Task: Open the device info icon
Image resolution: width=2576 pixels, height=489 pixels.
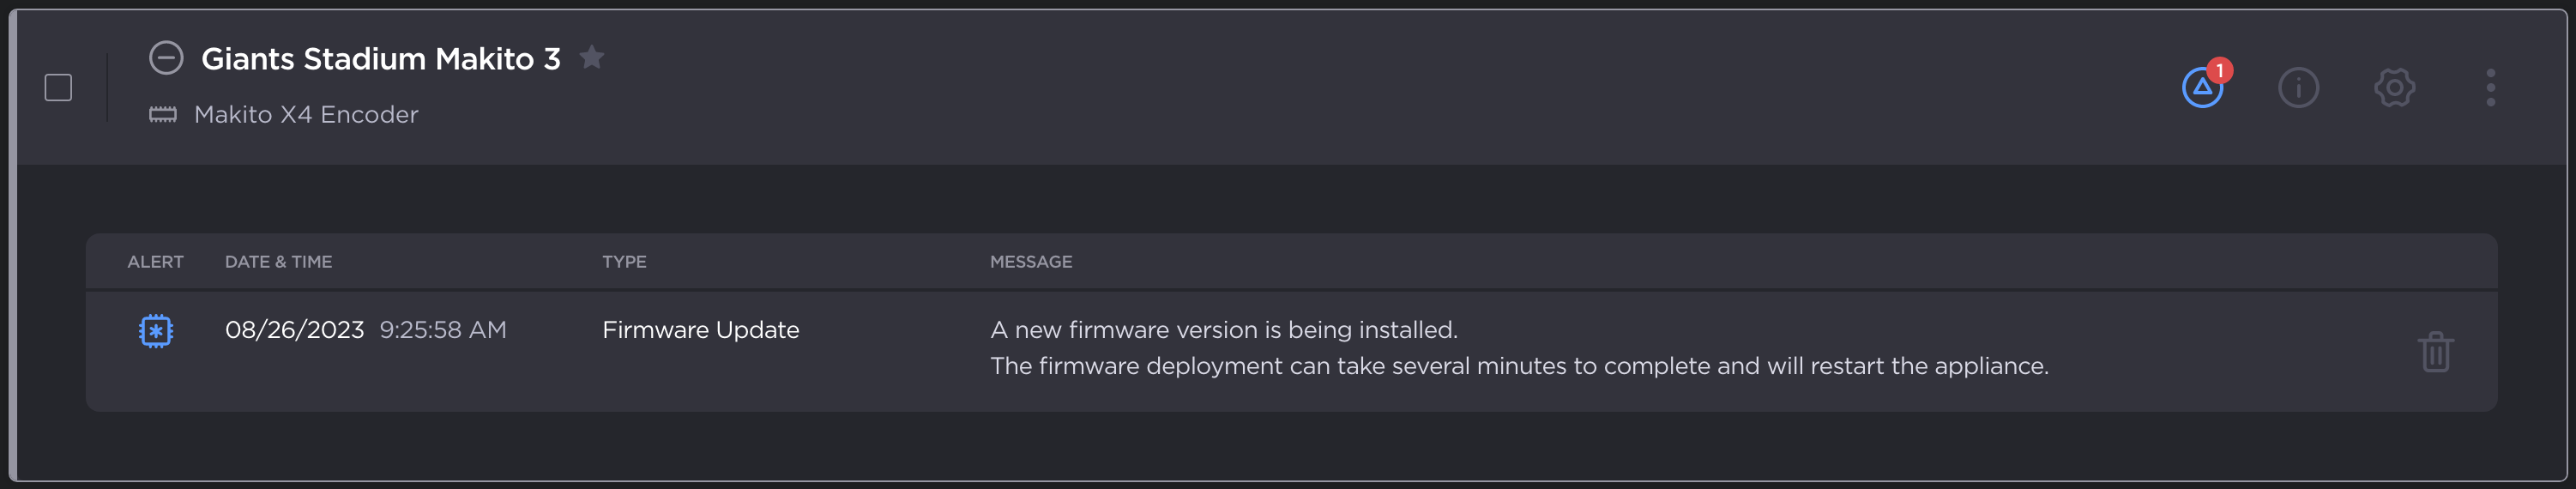Action: point(2298,88)
